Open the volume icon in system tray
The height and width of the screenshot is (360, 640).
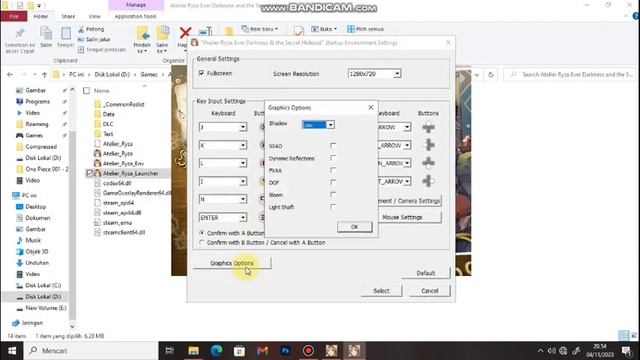click(551, 351)
